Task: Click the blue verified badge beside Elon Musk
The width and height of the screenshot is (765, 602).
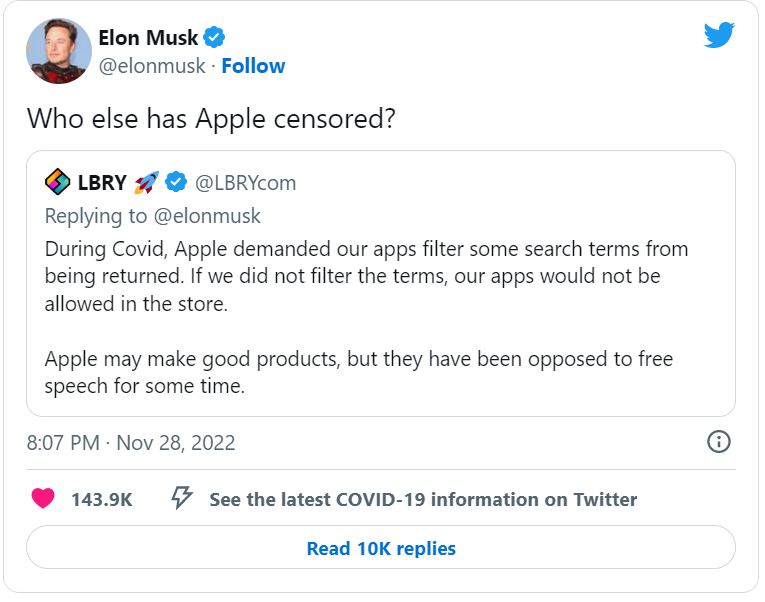Action: [214, 38]
